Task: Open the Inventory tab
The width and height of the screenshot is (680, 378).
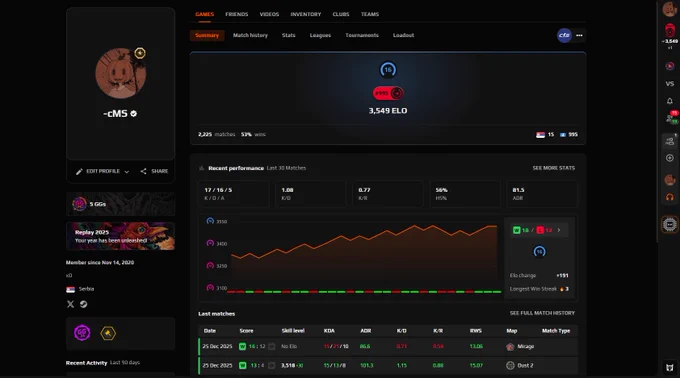Action: pos(306,14)
